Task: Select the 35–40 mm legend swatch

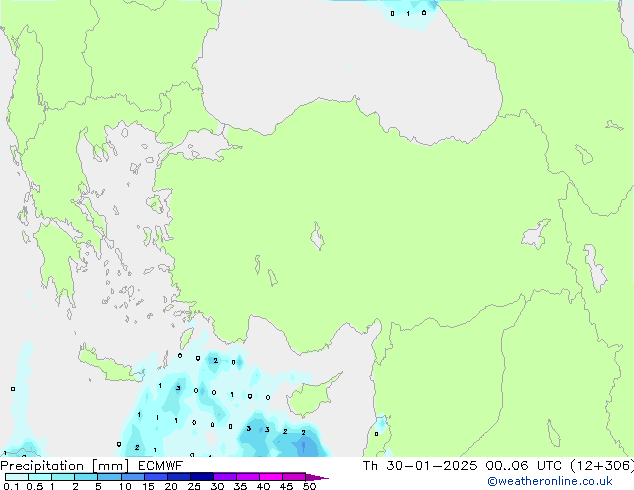Action: coord(248,477)
